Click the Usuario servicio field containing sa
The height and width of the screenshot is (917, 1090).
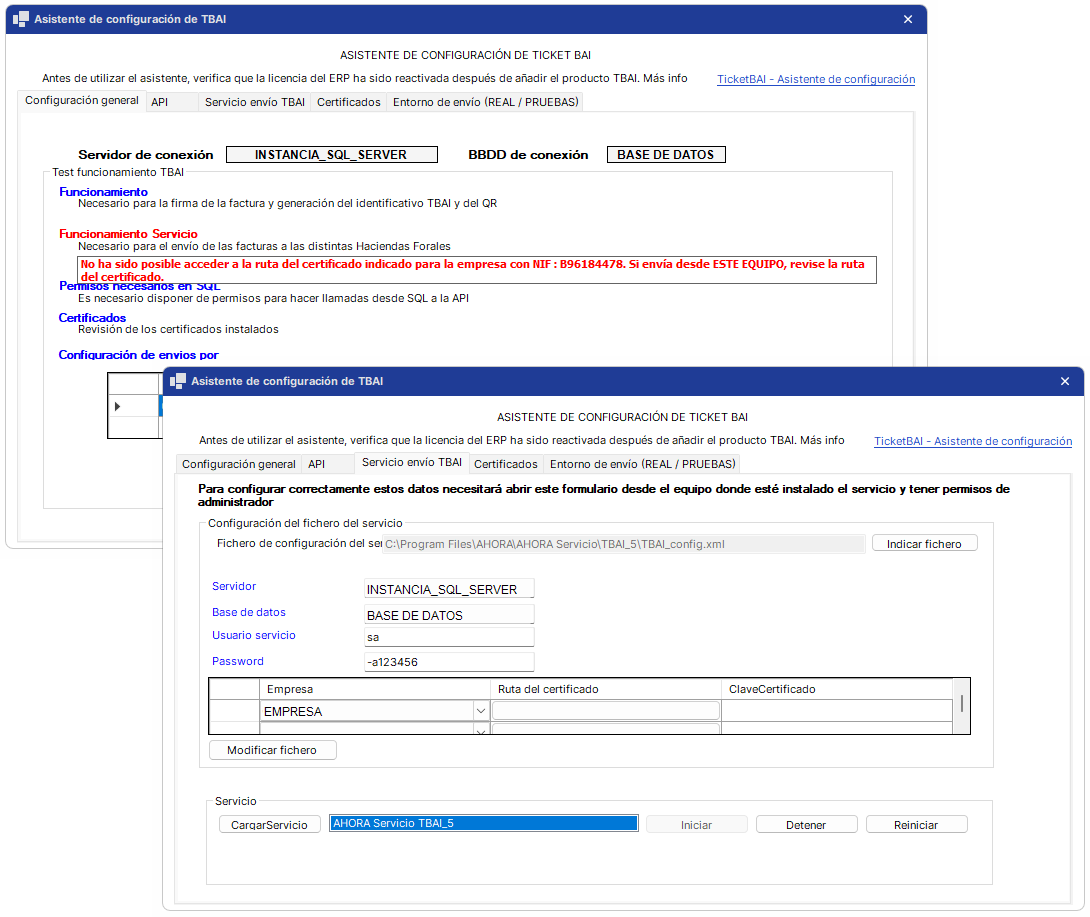coord(449,637)
